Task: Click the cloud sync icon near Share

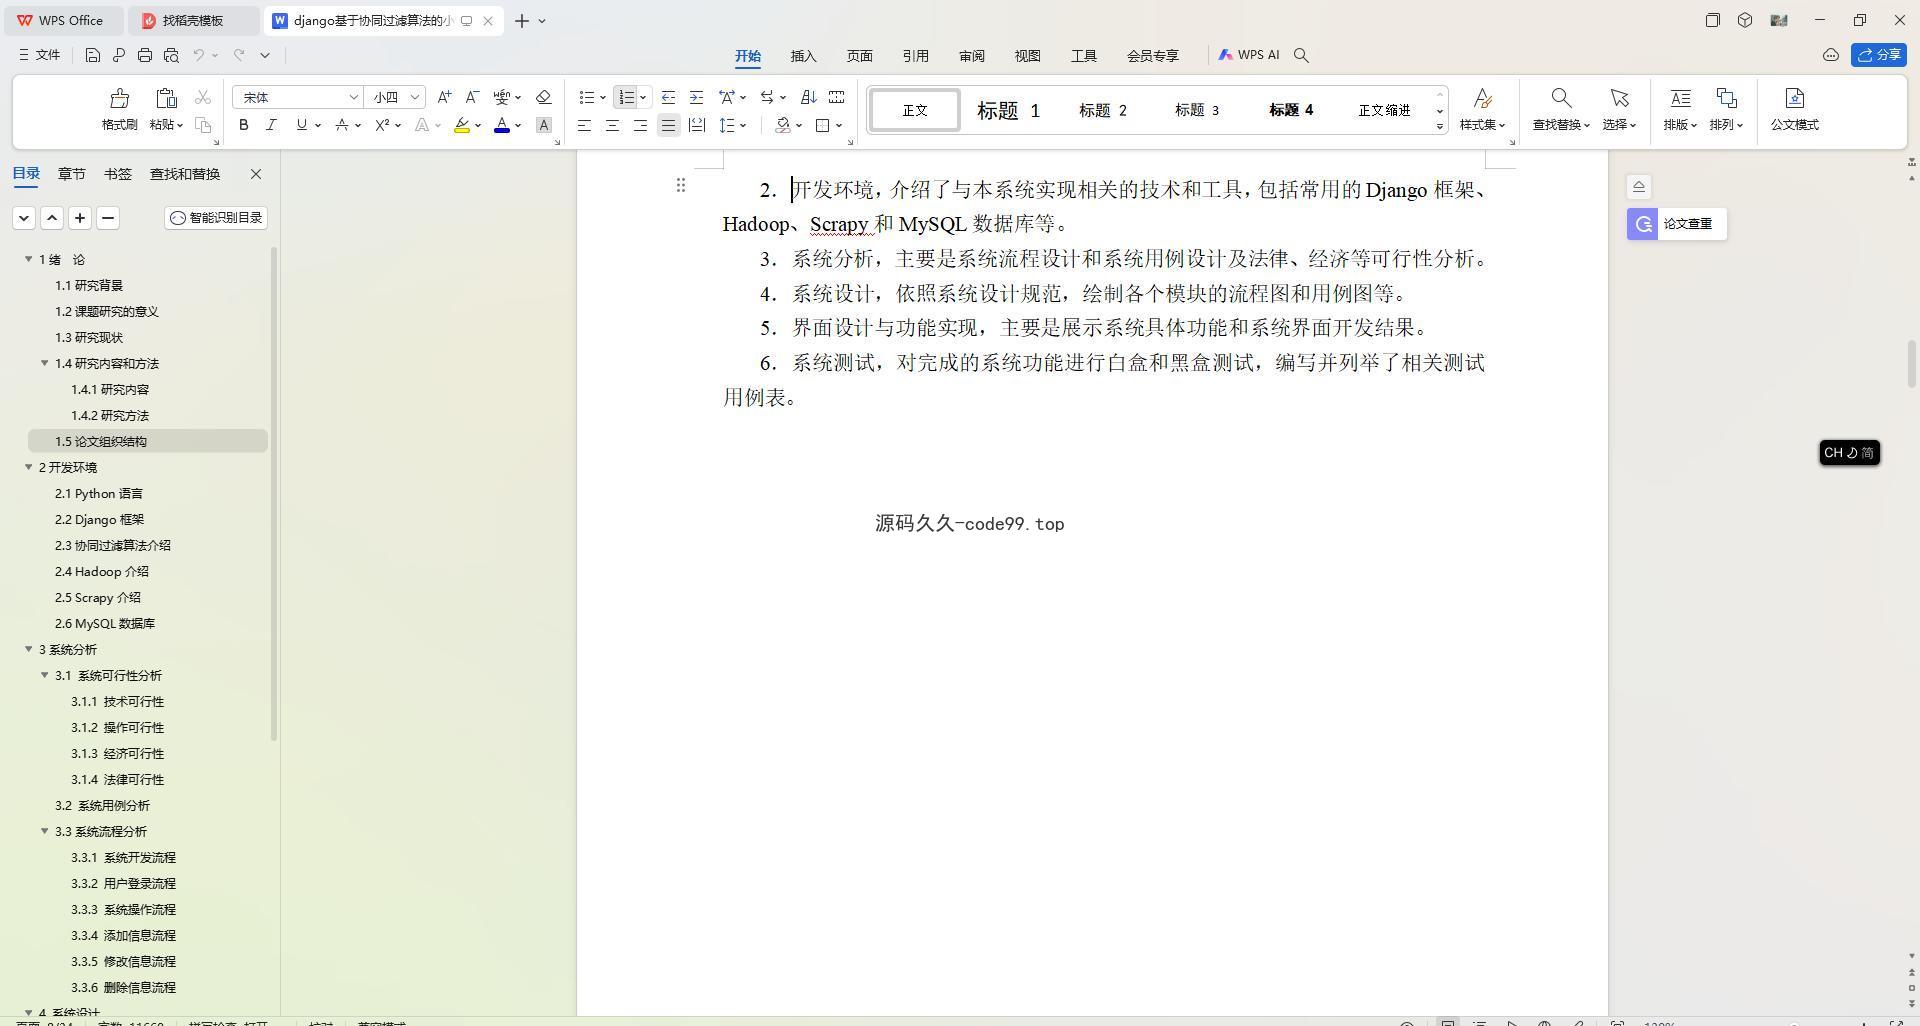Action: click(1831, 55)
